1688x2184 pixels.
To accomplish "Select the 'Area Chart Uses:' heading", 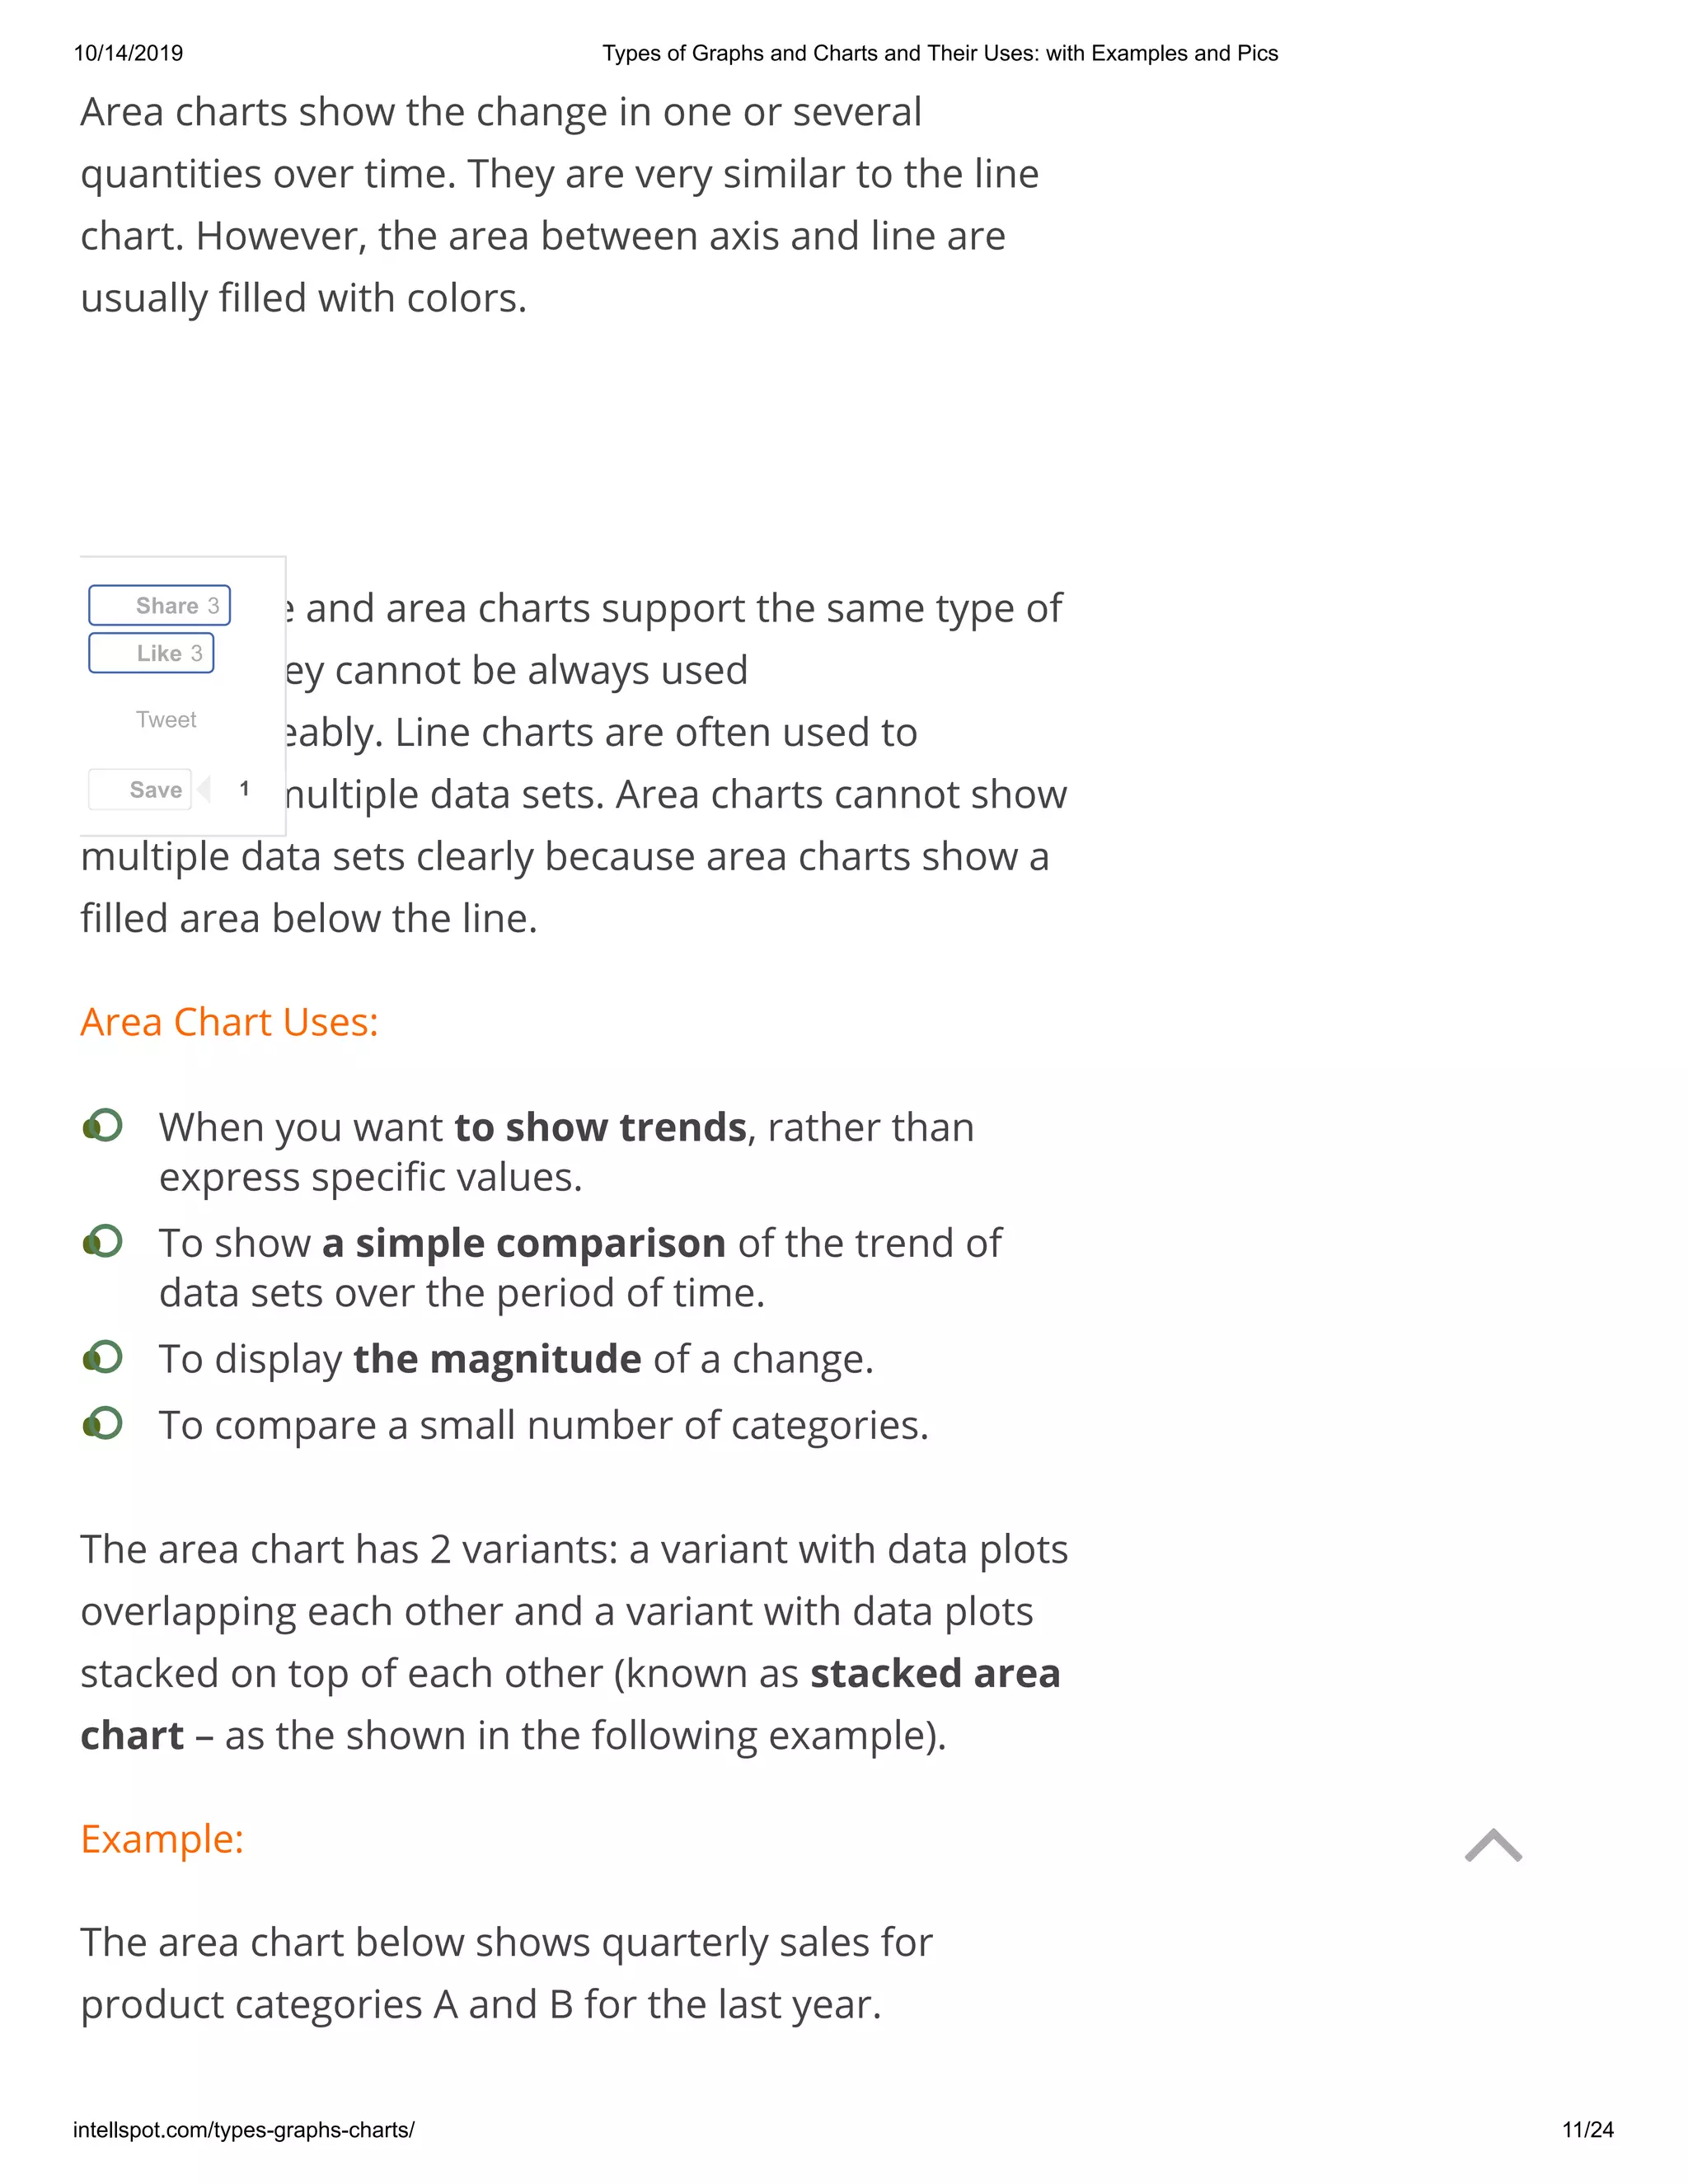I will click(229, 1022).
